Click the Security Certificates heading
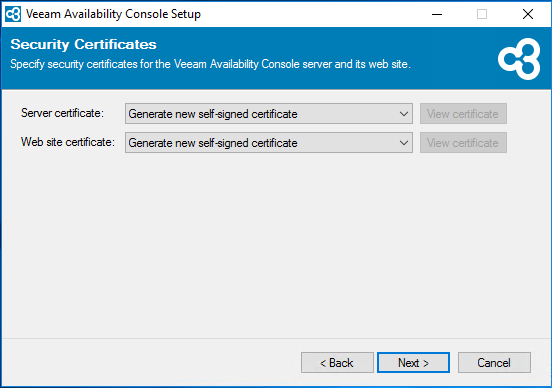This screenshot has height=388, width=552. coord(83,44)
